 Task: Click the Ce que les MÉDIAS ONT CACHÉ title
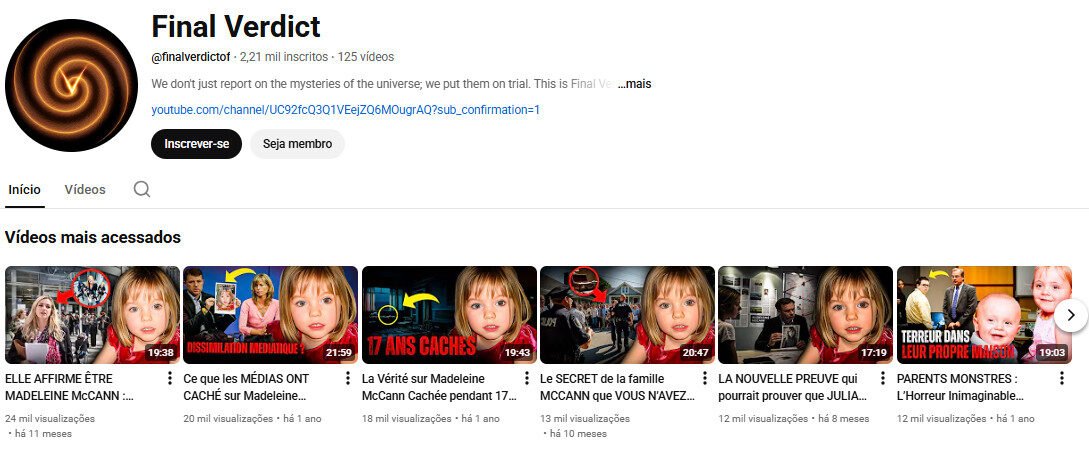point(256,387)
